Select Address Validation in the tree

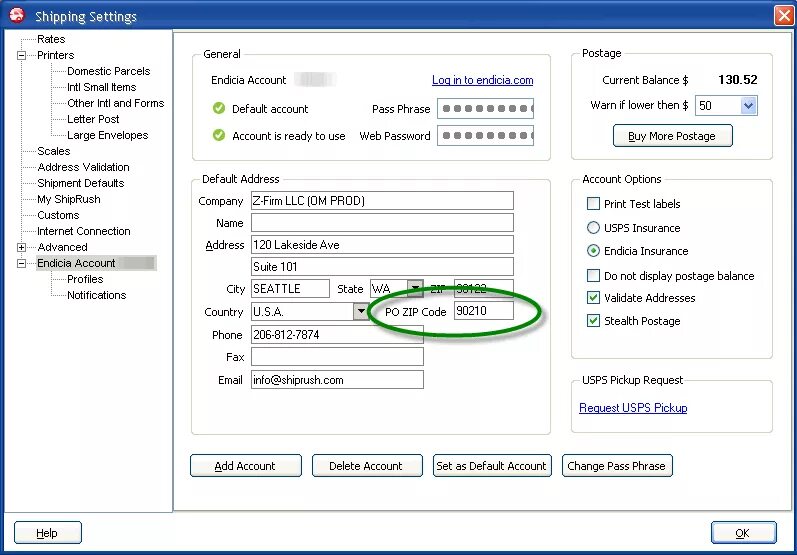click(x=83, y=167)
